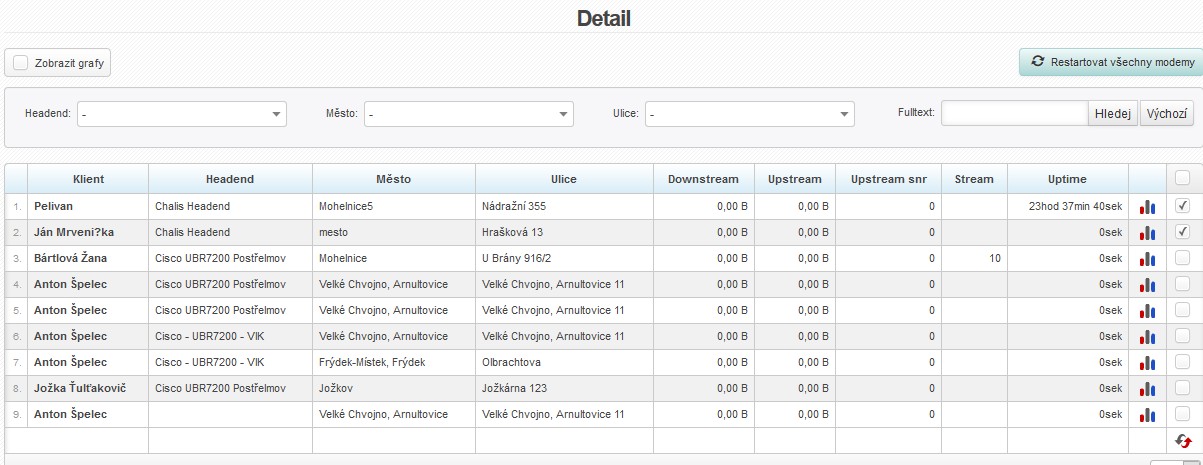This screenshot has height=465, width=1203.
Task: Click the Výchozí reset button
Action: point(1167,114)
